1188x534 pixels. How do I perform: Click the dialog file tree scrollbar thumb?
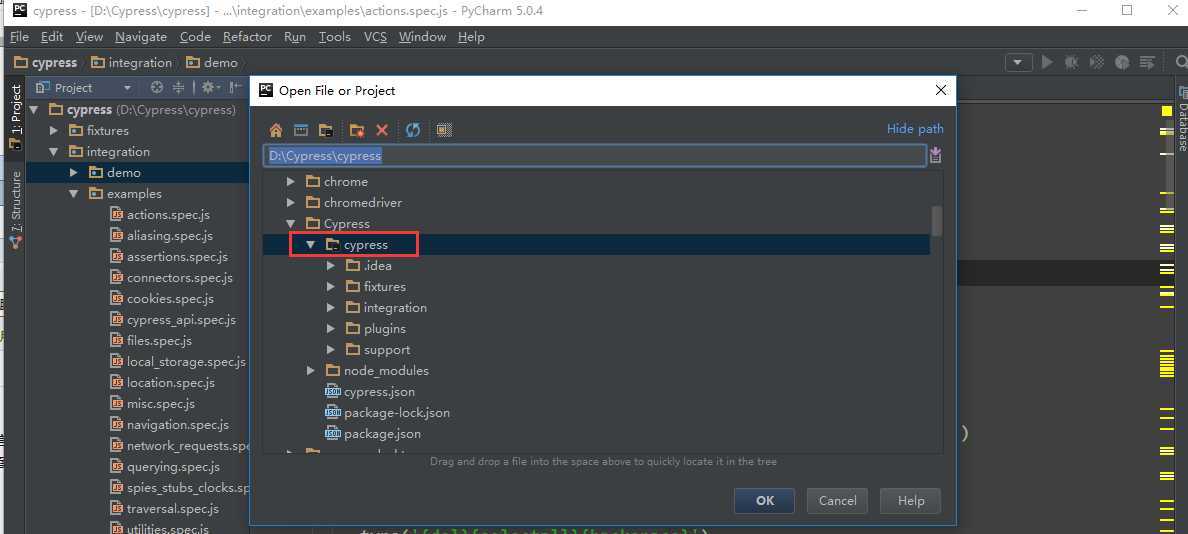coord(937,221)
